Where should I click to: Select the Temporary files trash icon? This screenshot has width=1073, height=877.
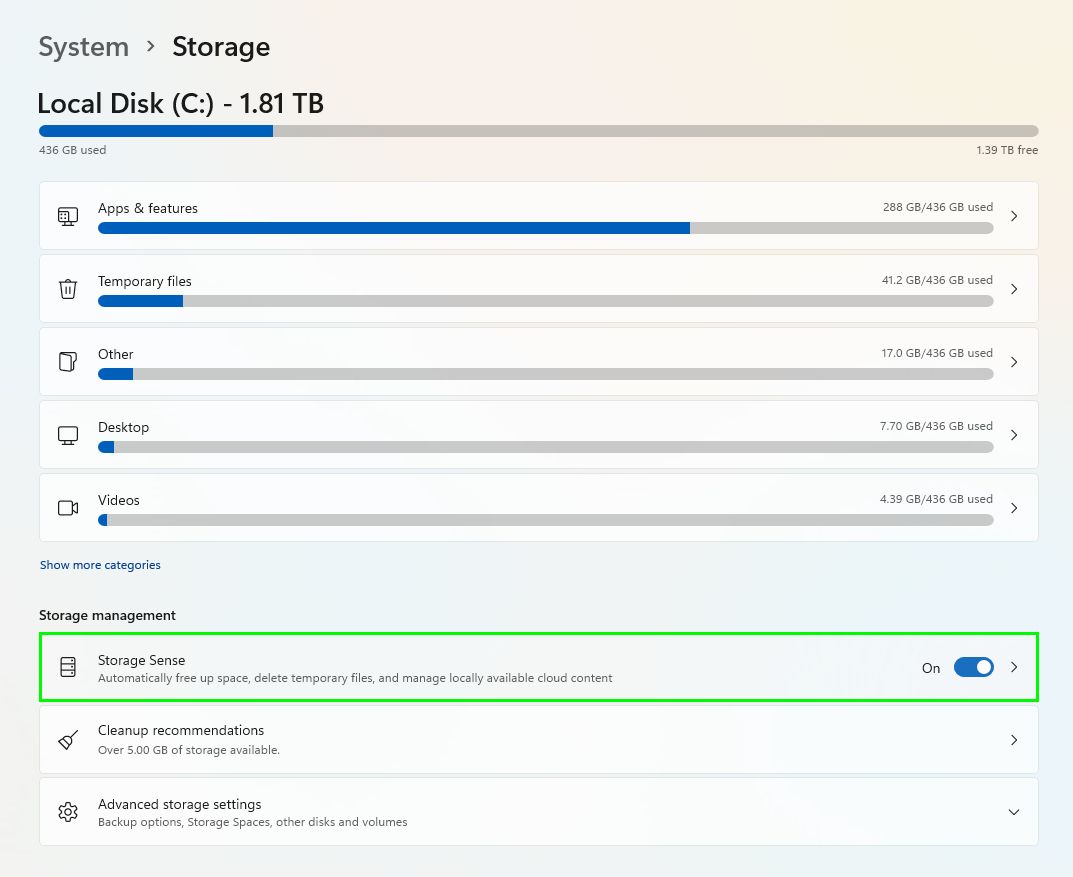click(67, 288)
